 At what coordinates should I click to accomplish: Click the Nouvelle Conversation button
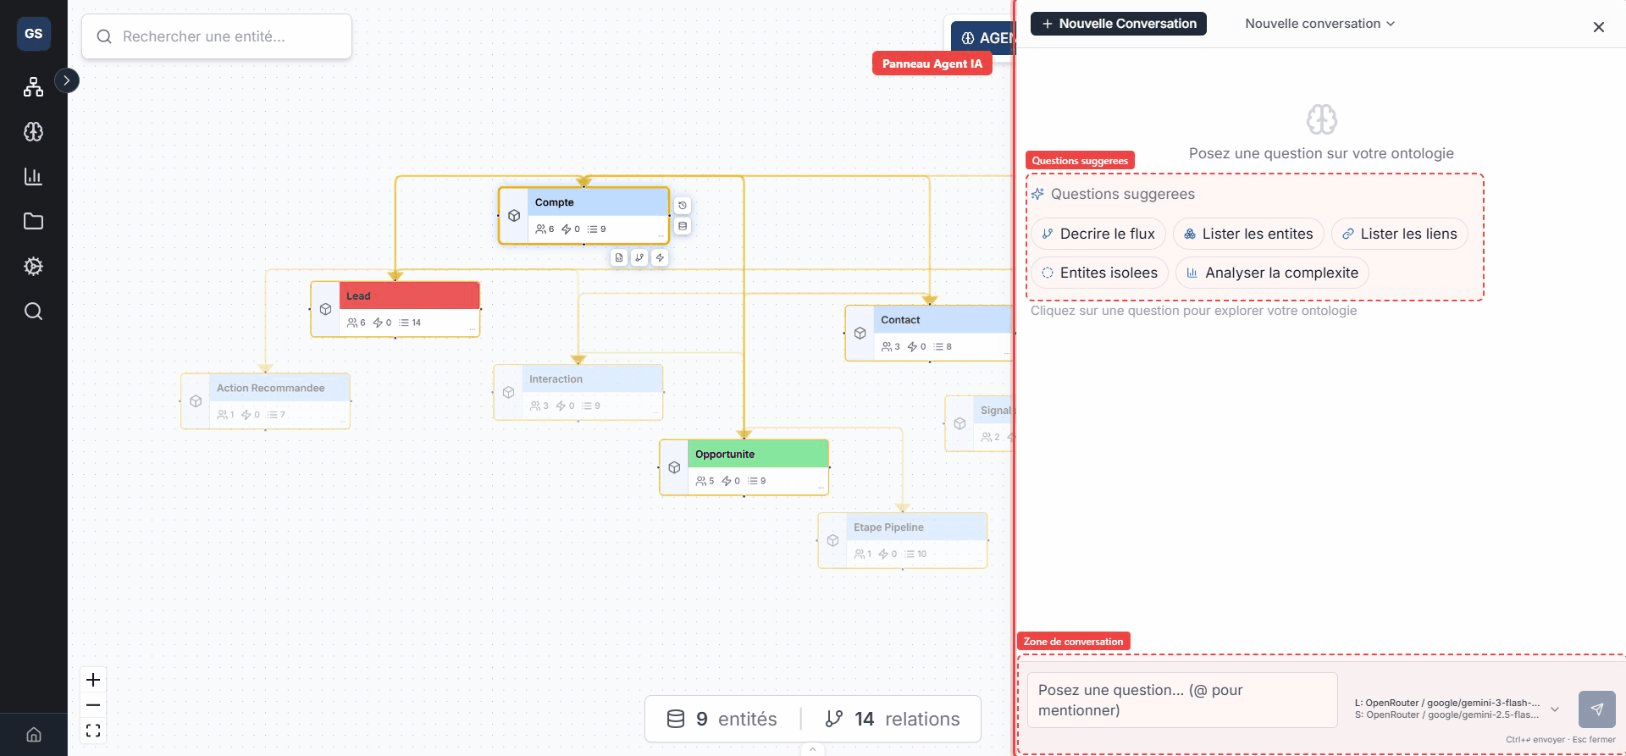[1118, 24]
